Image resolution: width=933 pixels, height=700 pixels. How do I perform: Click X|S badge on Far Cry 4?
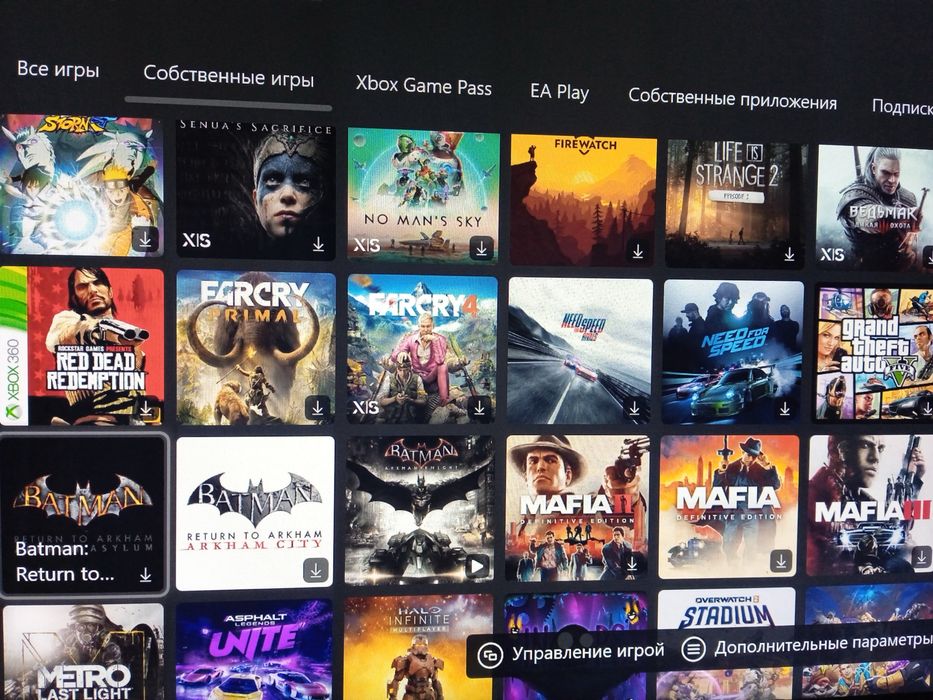[365, 407]
